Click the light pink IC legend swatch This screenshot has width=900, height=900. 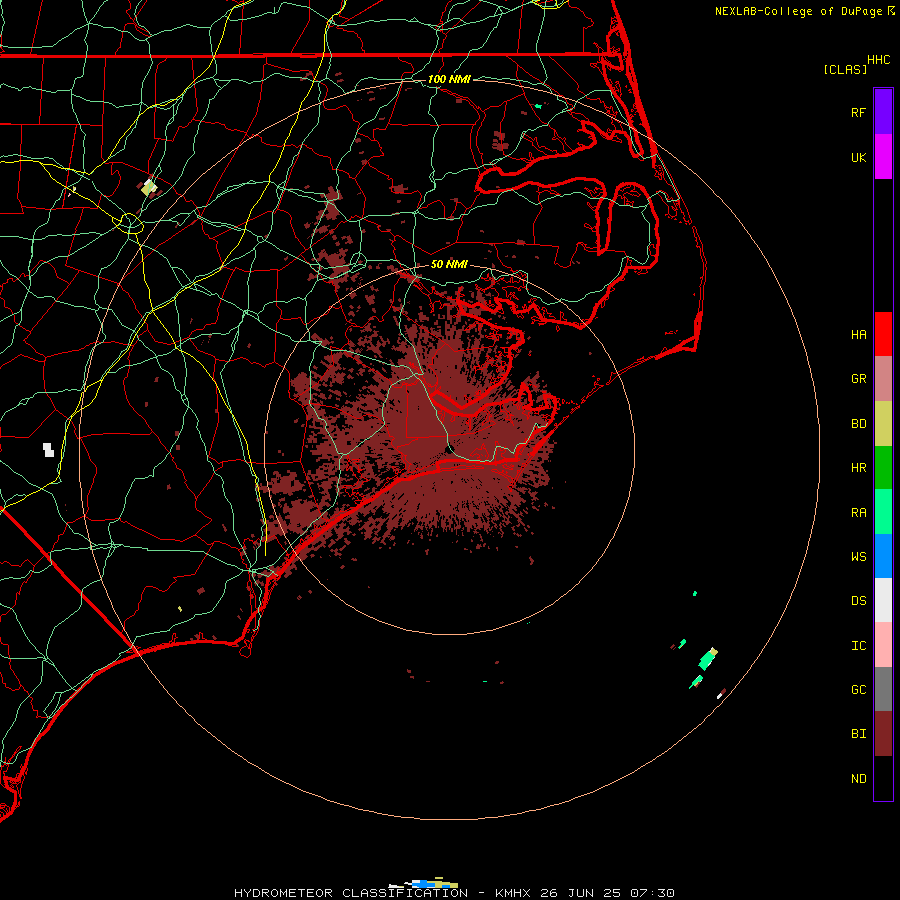coord(883,645)
